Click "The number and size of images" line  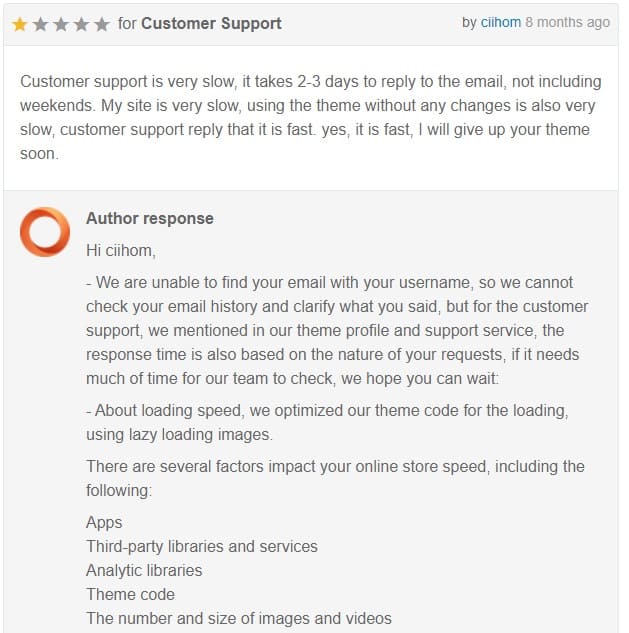point(239,618)
